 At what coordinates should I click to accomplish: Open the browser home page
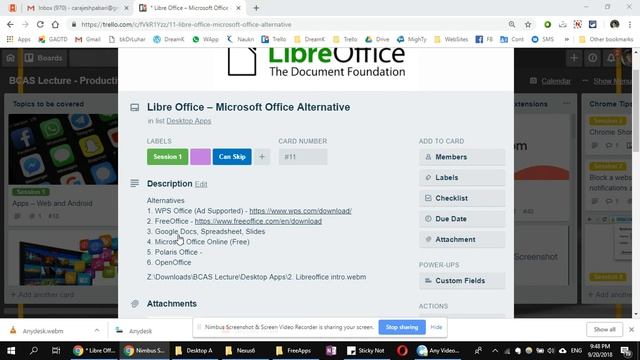[x=55, y=24]
